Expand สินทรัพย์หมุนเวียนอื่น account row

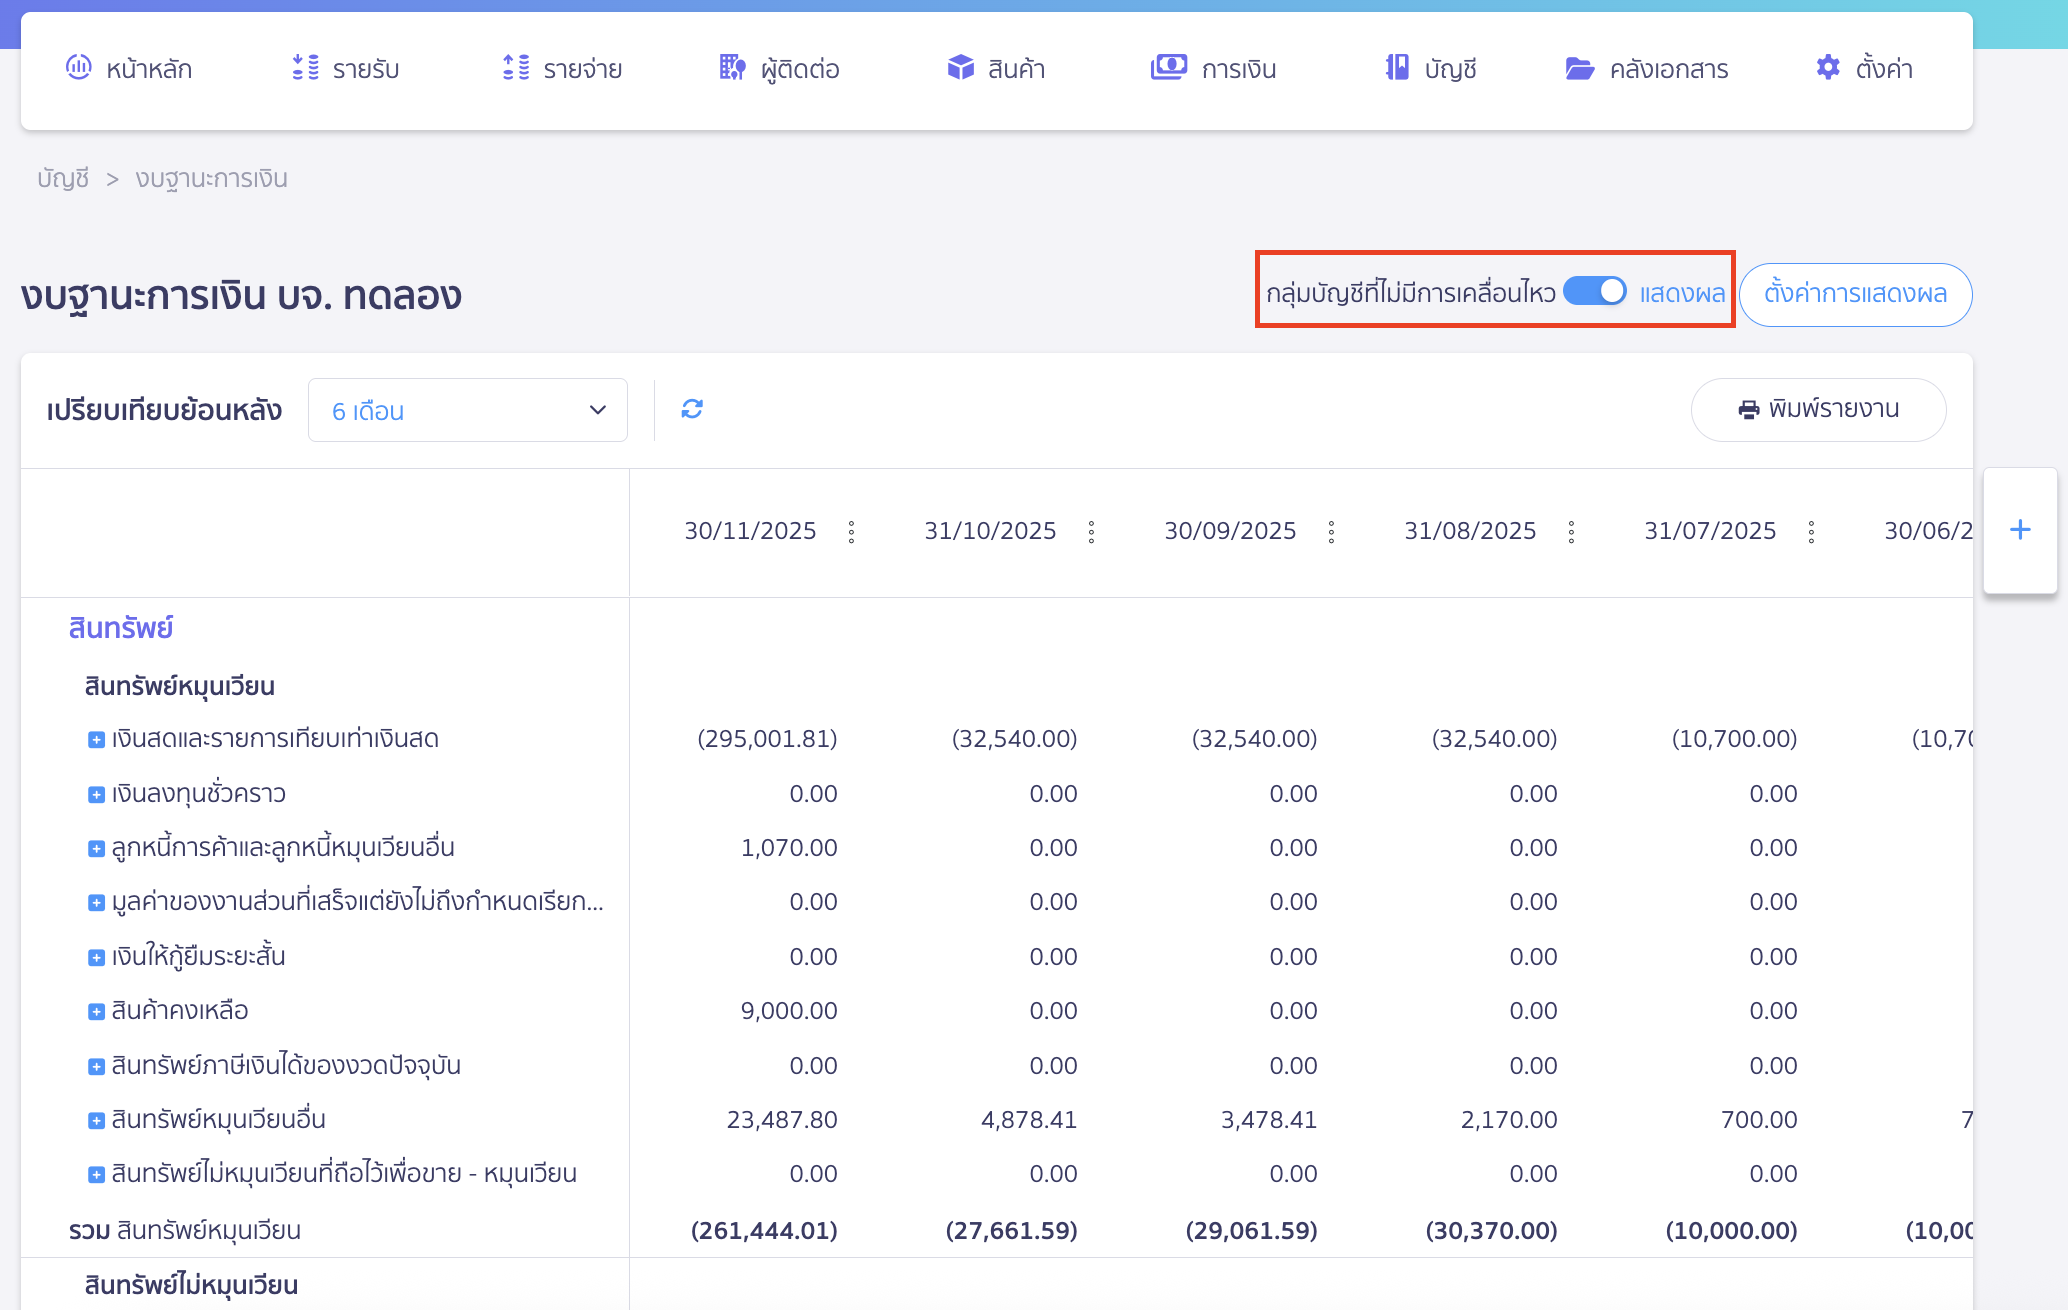[x=96, y=1121]
